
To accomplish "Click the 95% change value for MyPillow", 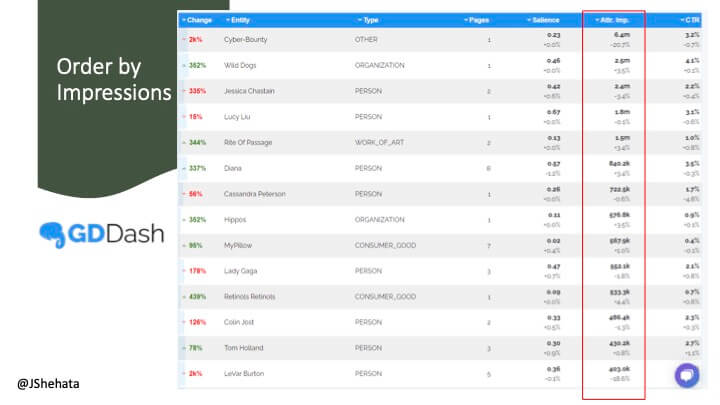I will tap(195, 245).
